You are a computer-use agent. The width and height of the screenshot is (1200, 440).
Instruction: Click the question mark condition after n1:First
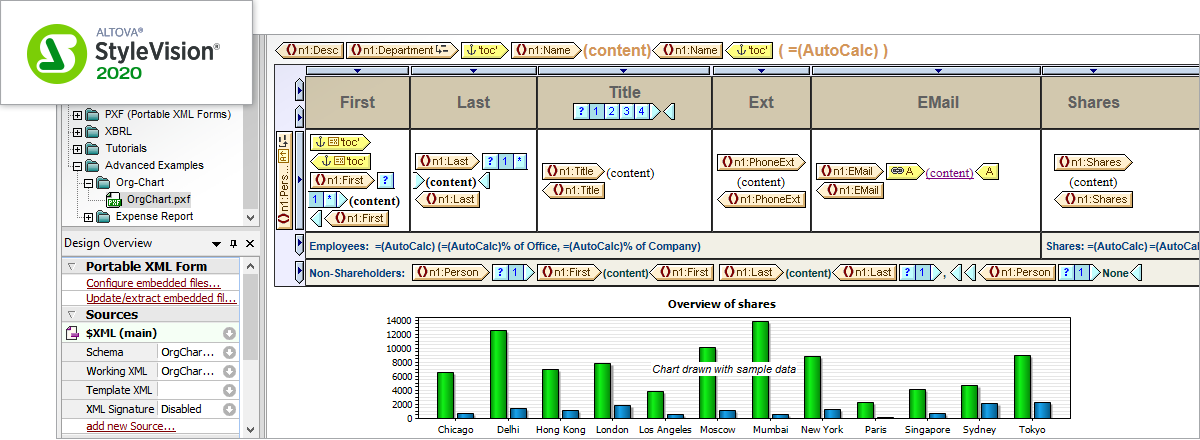[386, 180]
